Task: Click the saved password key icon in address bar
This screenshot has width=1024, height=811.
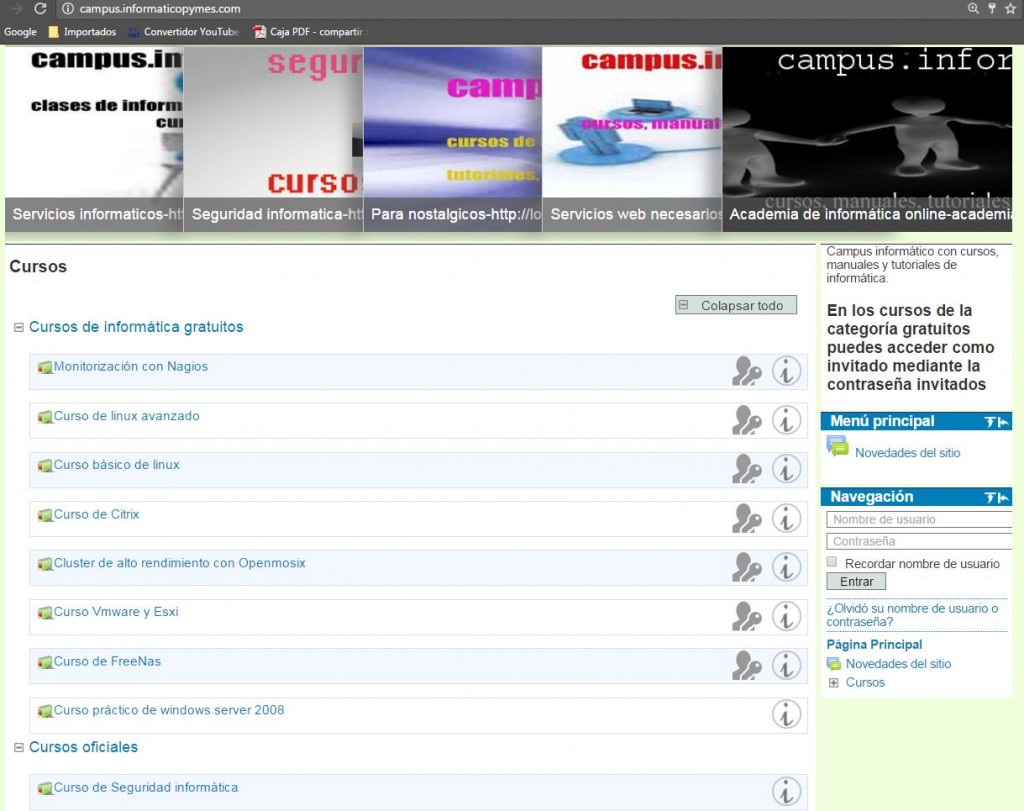Action: (992, 8)
